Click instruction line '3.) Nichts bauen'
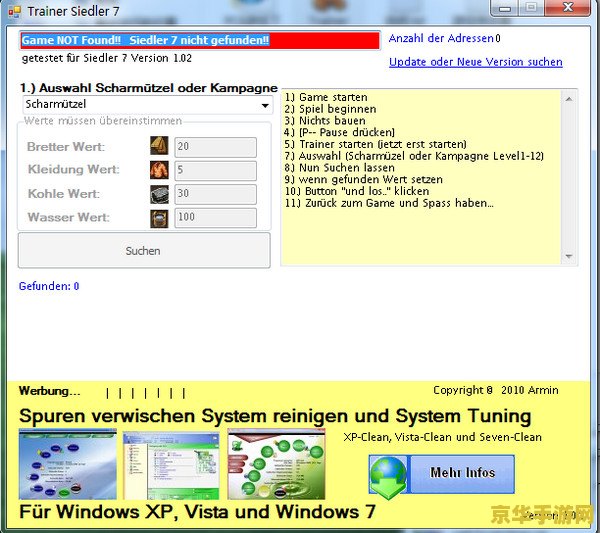 point(325,121)
